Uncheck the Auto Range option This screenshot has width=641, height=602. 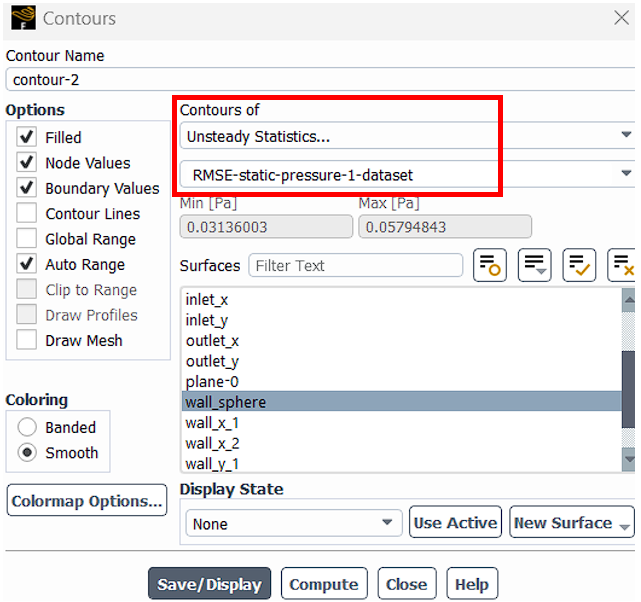27,264
